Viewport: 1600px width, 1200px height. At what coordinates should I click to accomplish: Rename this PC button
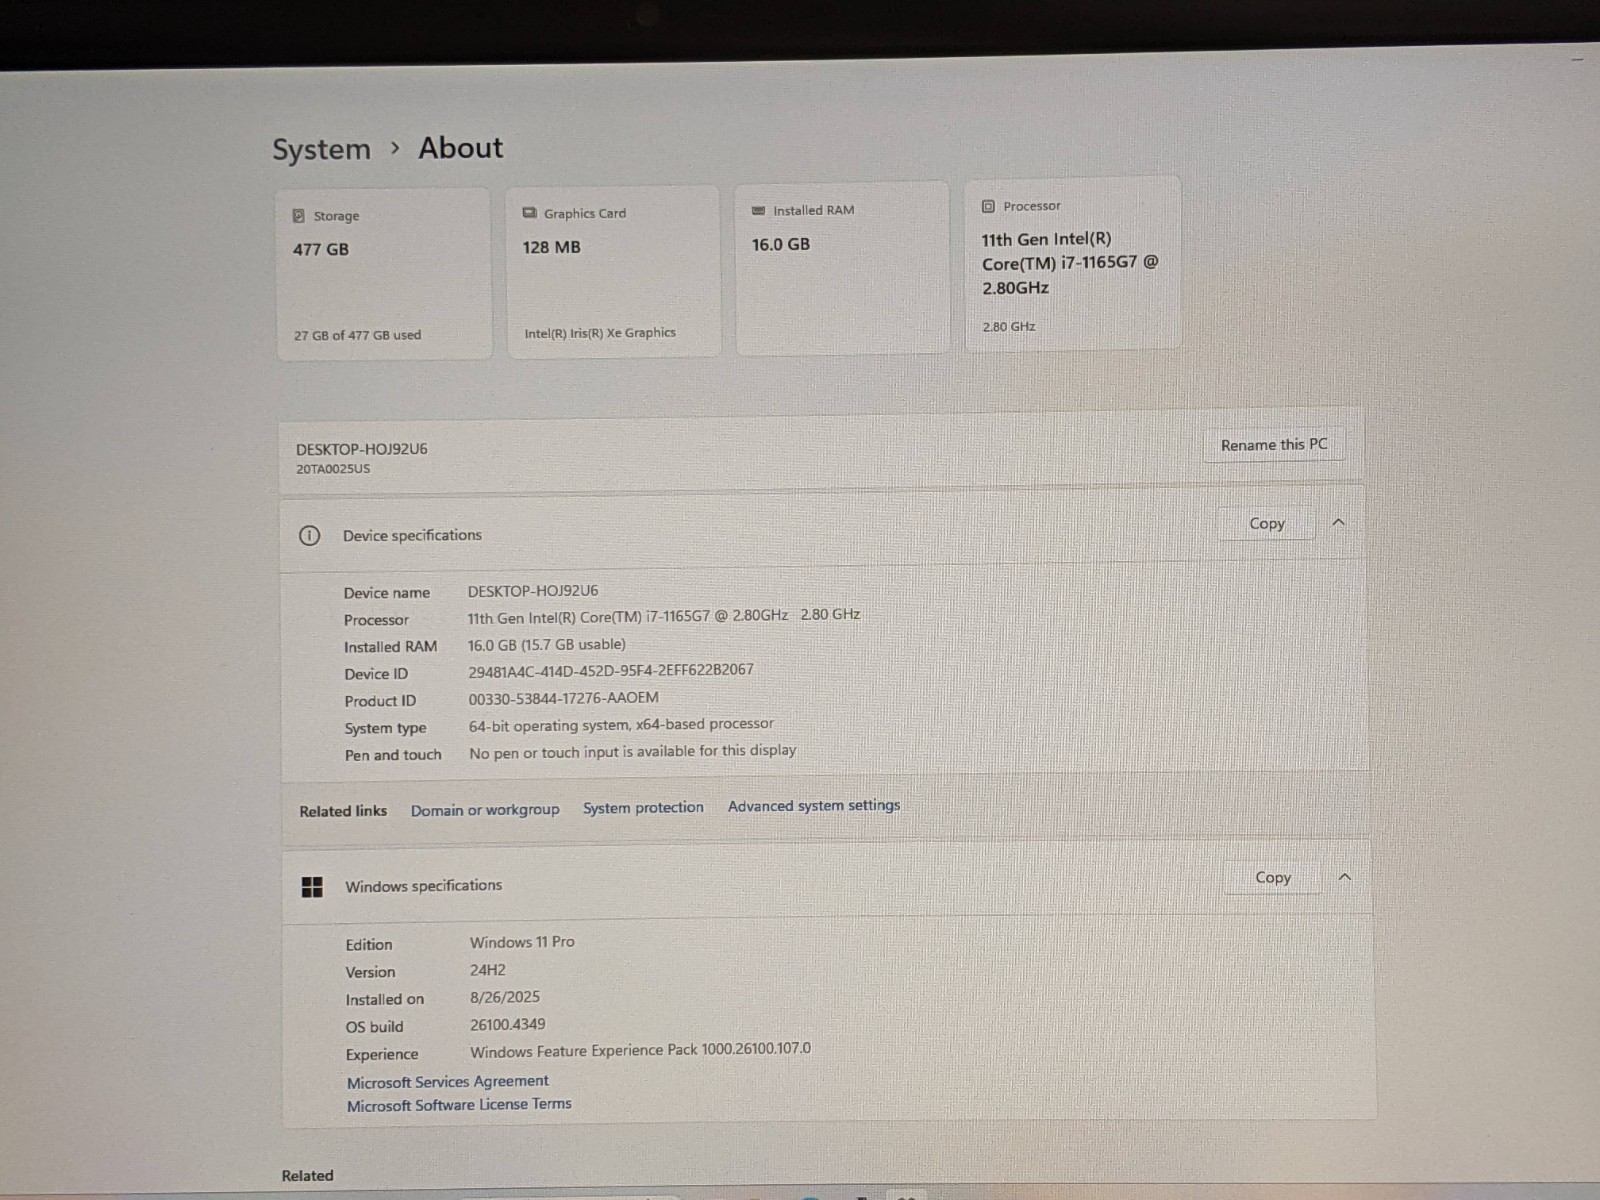tap(1274, 445)
